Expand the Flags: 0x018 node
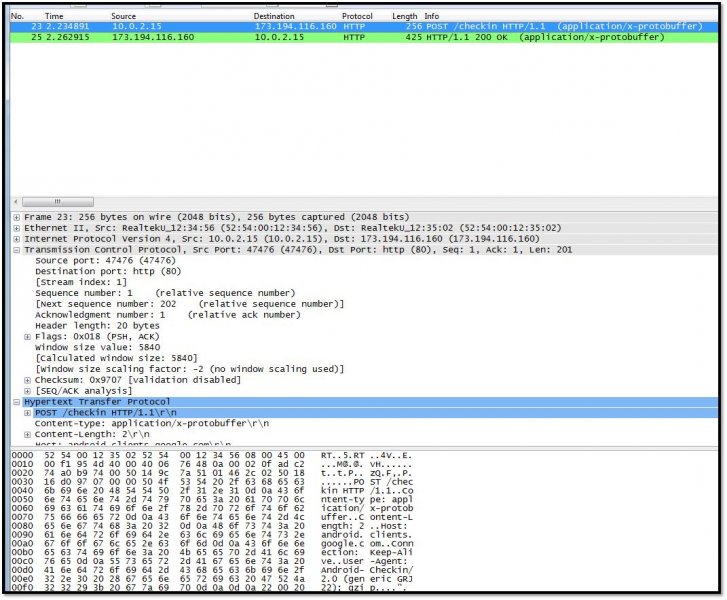Screen dimensions: 727x600 click(x=27, y=337)
